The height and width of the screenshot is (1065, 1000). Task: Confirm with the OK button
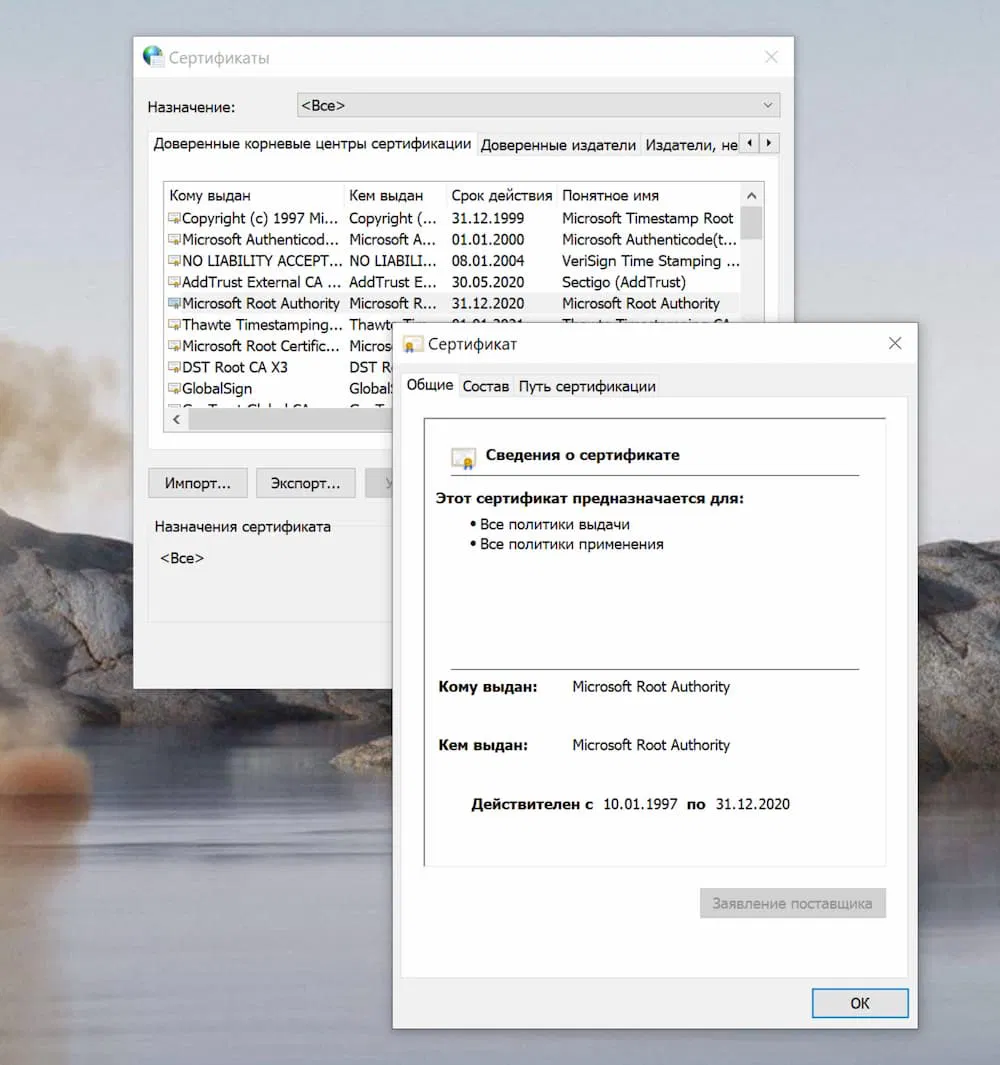pos(860,1003)
